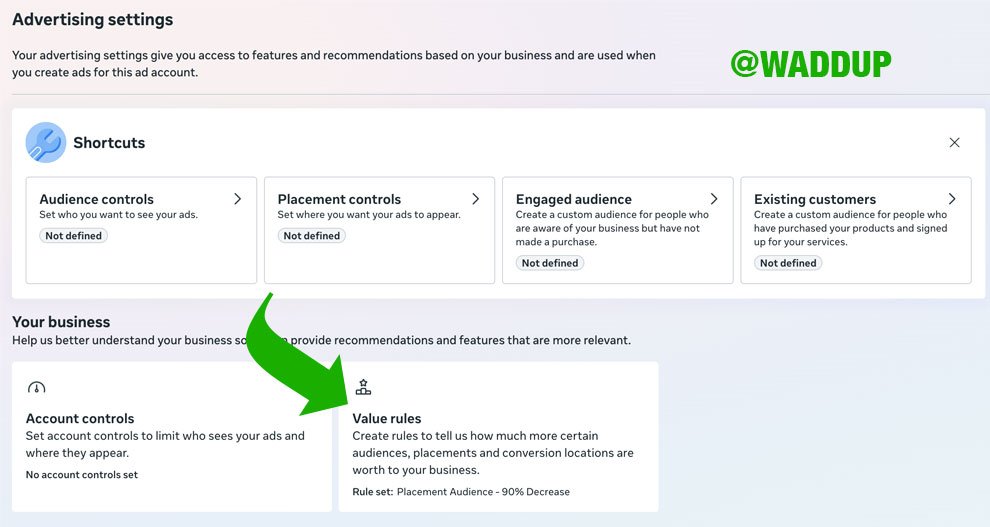Screen dimensions: 990x527
Task: Click the Account controls gauge icon
Action: (x=37, y=387)
